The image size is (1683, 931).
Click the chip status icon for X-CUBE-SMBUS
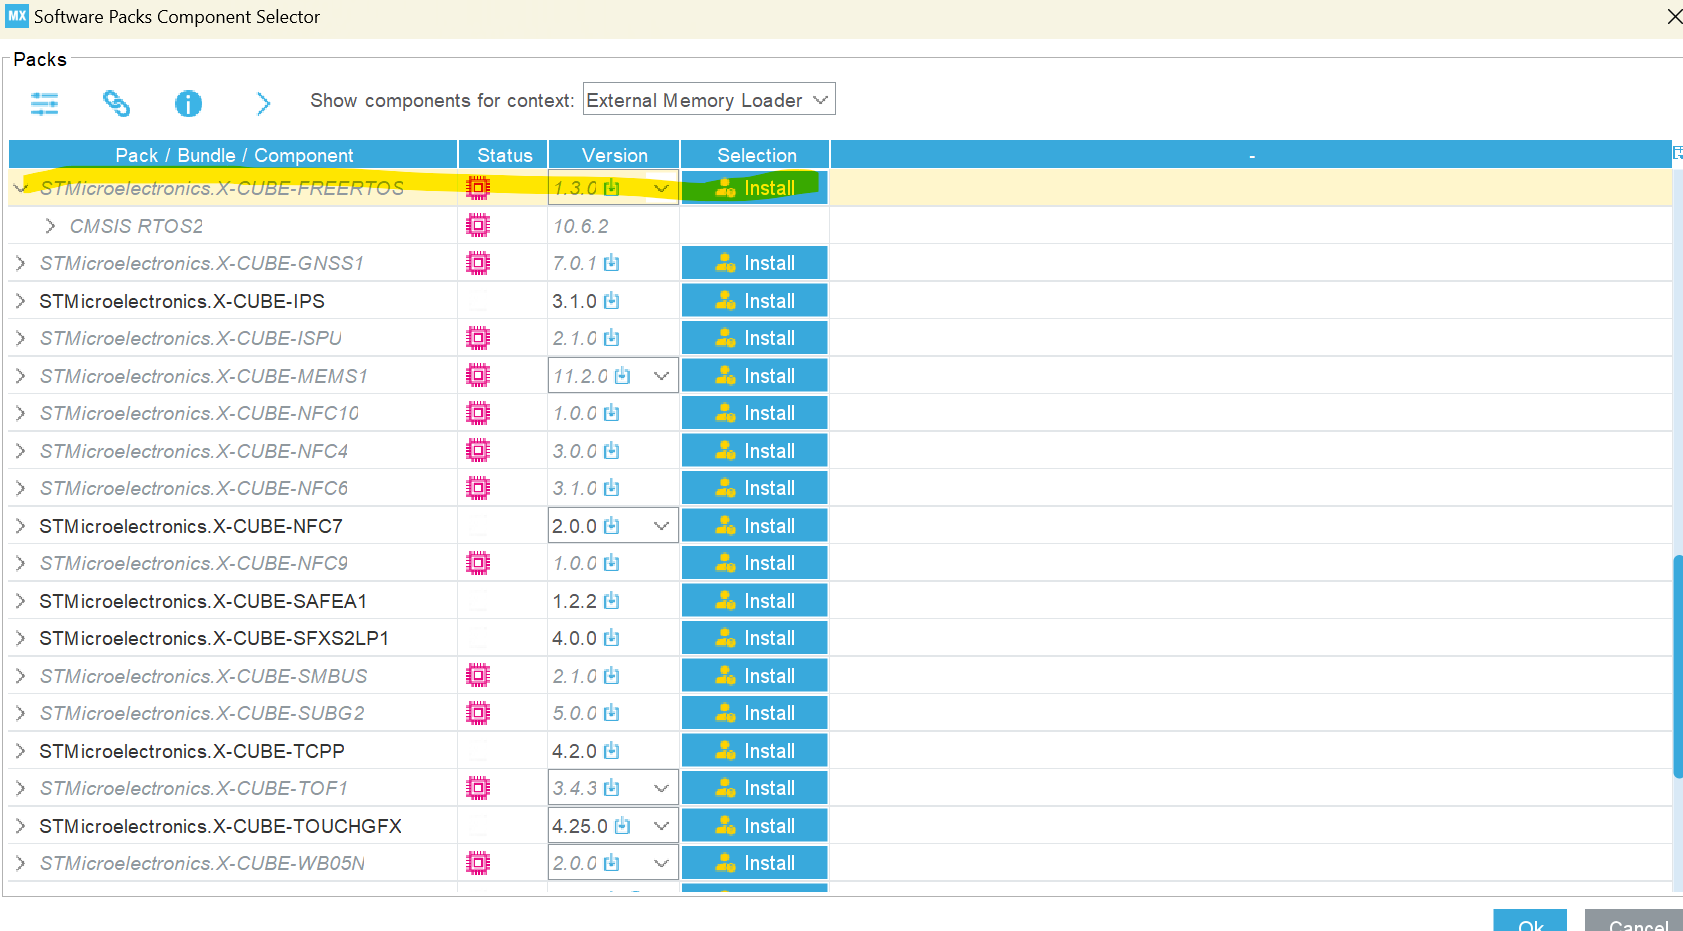(x=479, y=675)
